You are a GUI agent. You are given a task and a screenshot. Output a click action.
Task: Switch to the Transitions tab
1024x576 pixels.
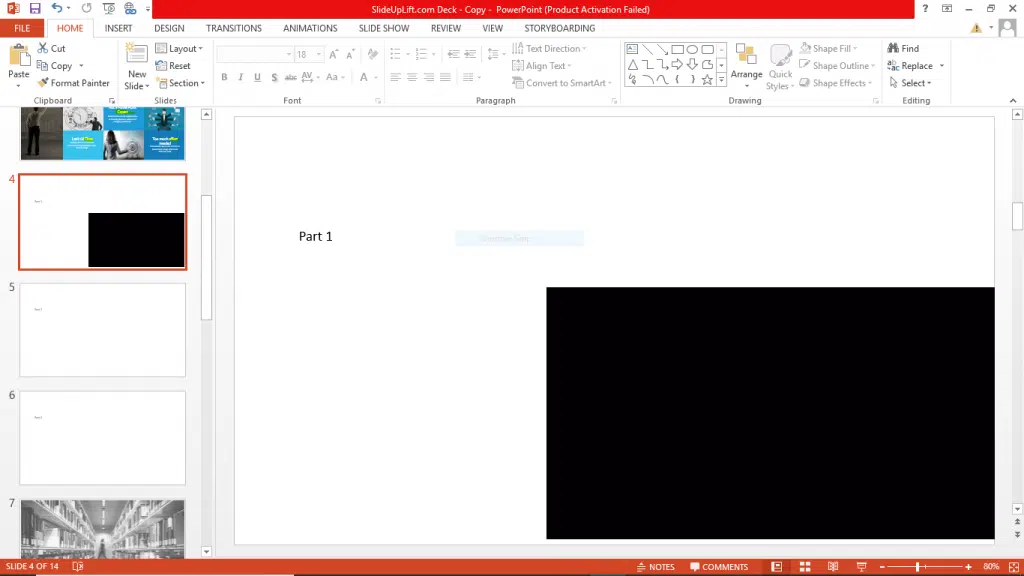pyautogui.click(x=233, y=28)
